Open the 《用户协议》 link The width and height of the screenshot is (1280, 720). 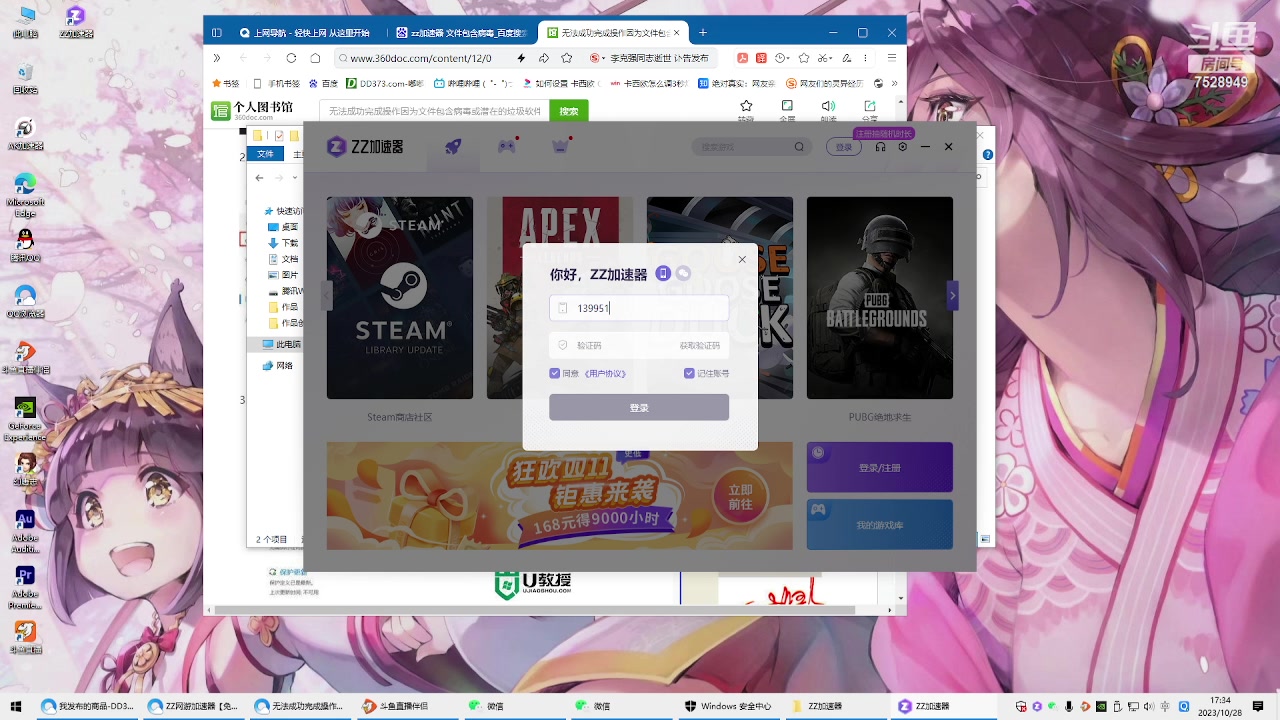(x=605, y=373)
